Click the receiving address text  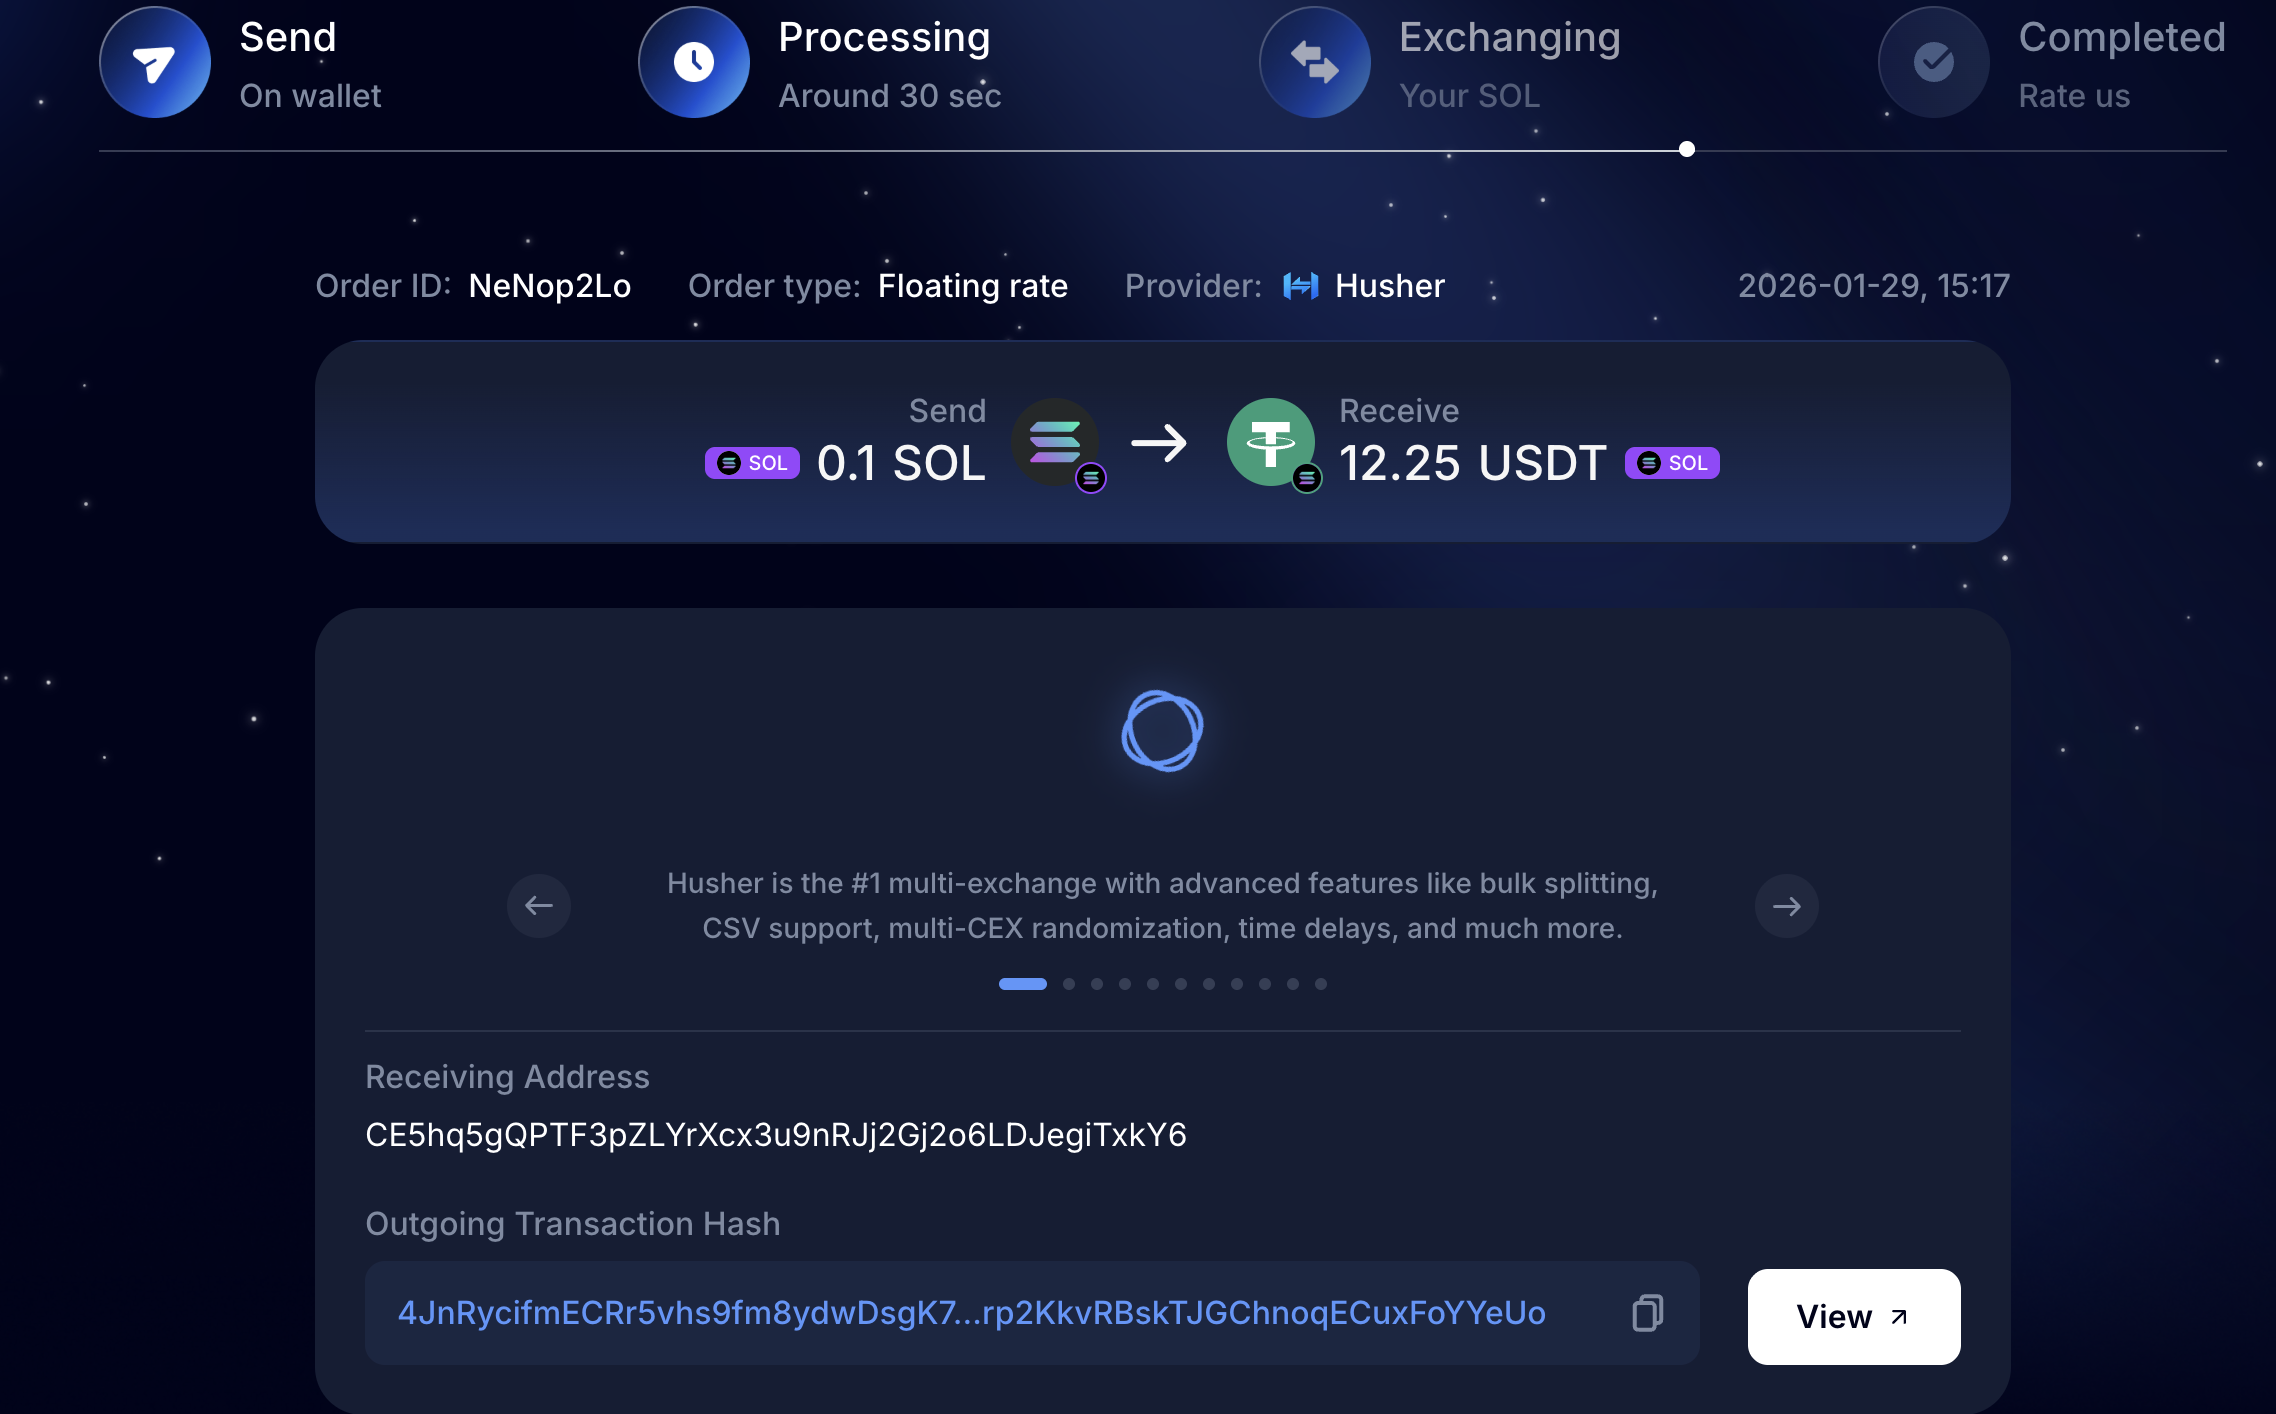[x=775, y=1135]
